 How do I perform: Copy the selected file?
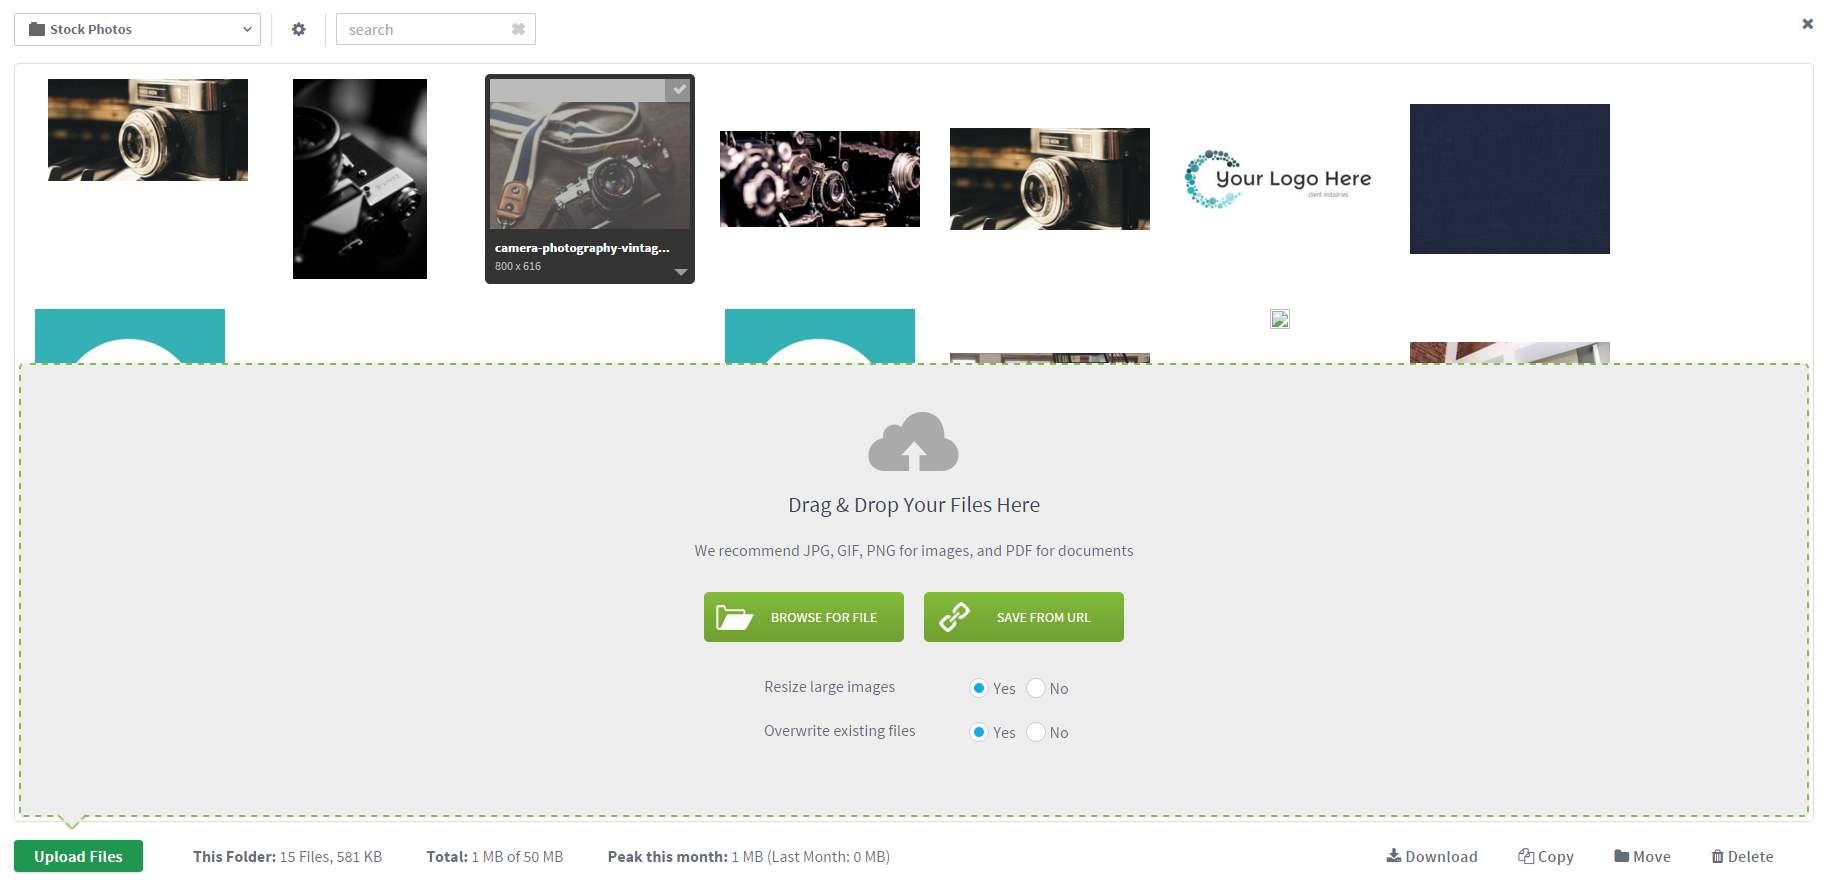coord(1546,856)
